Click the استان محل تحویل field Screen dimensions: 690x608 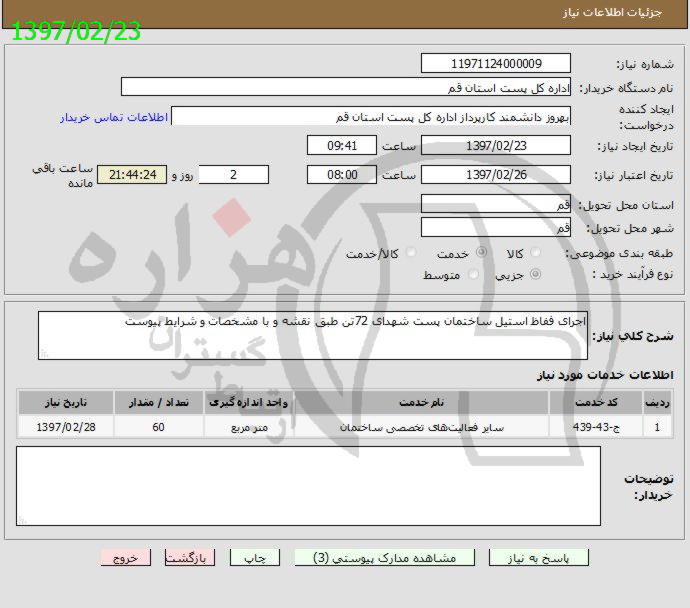point(496,204)
